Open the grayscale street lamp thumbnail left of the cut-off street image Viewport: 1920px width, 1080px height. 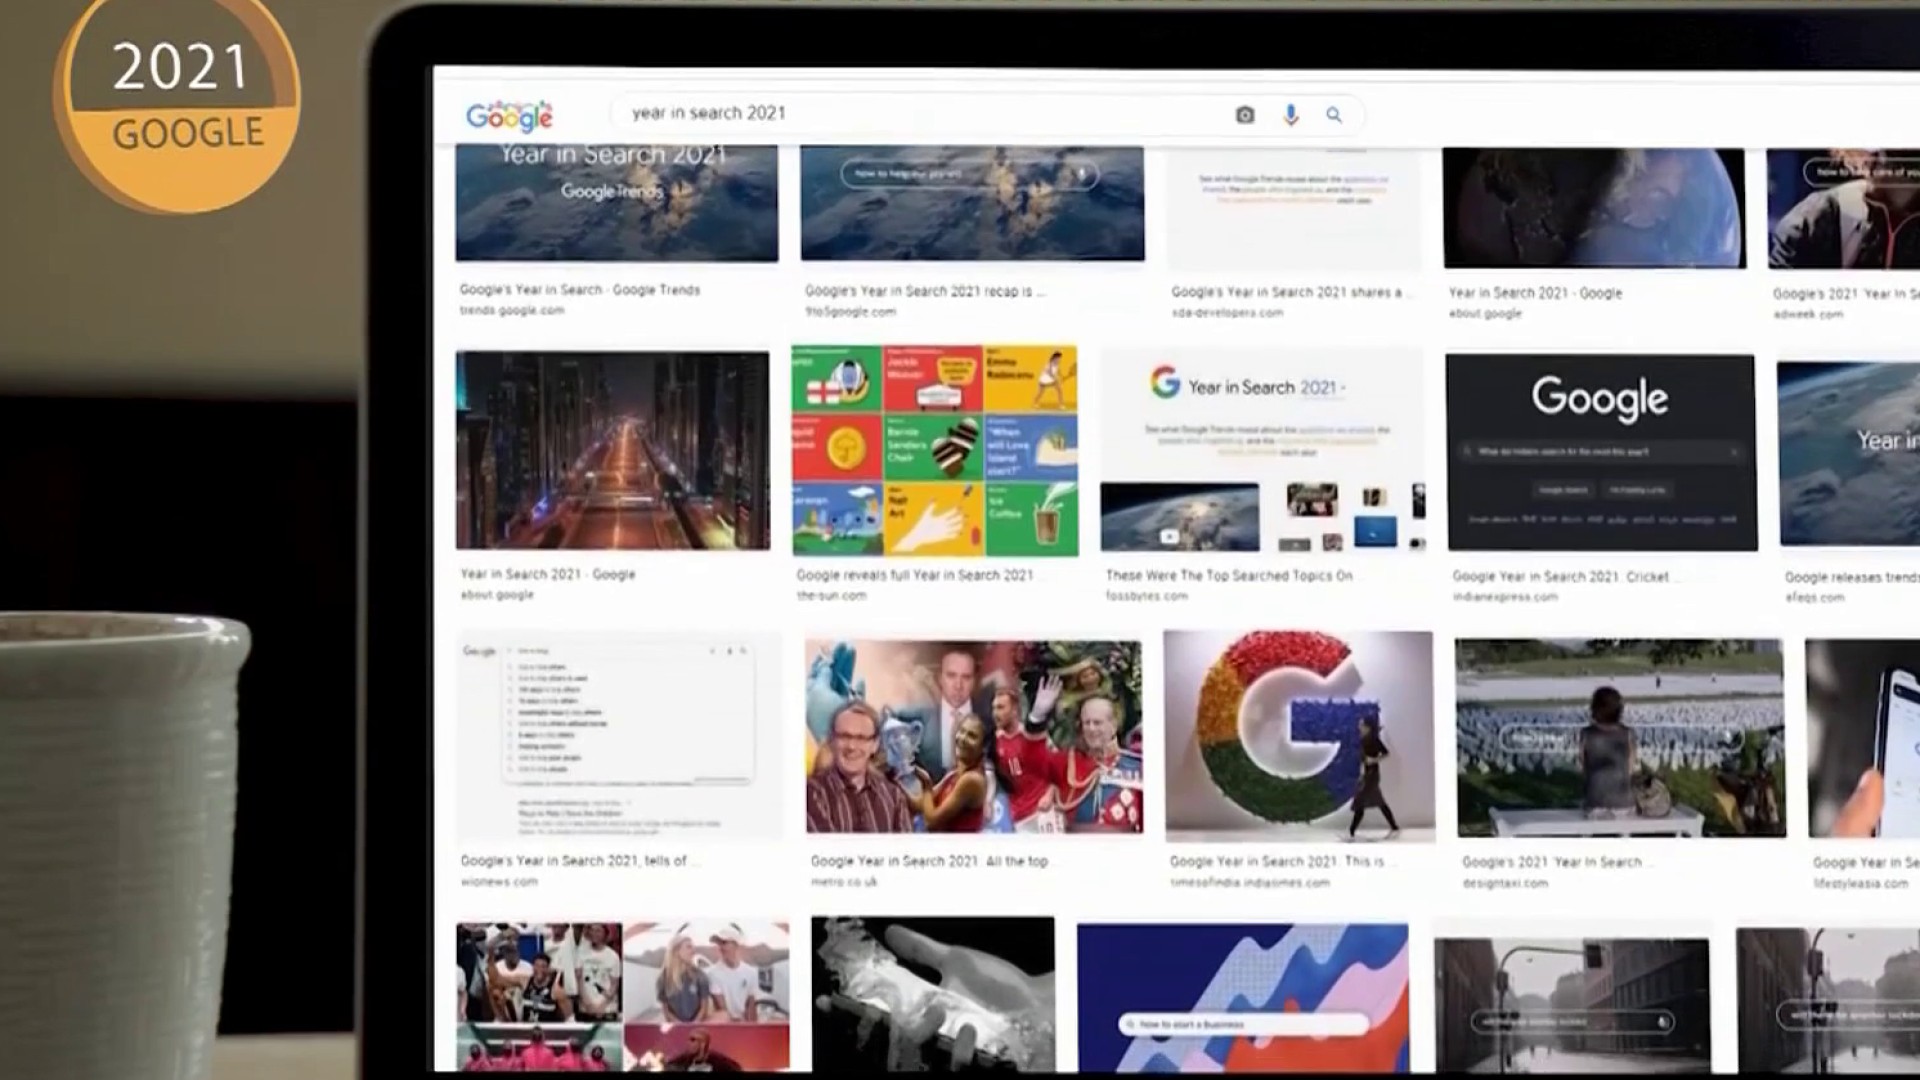tap(1571, 1005)
